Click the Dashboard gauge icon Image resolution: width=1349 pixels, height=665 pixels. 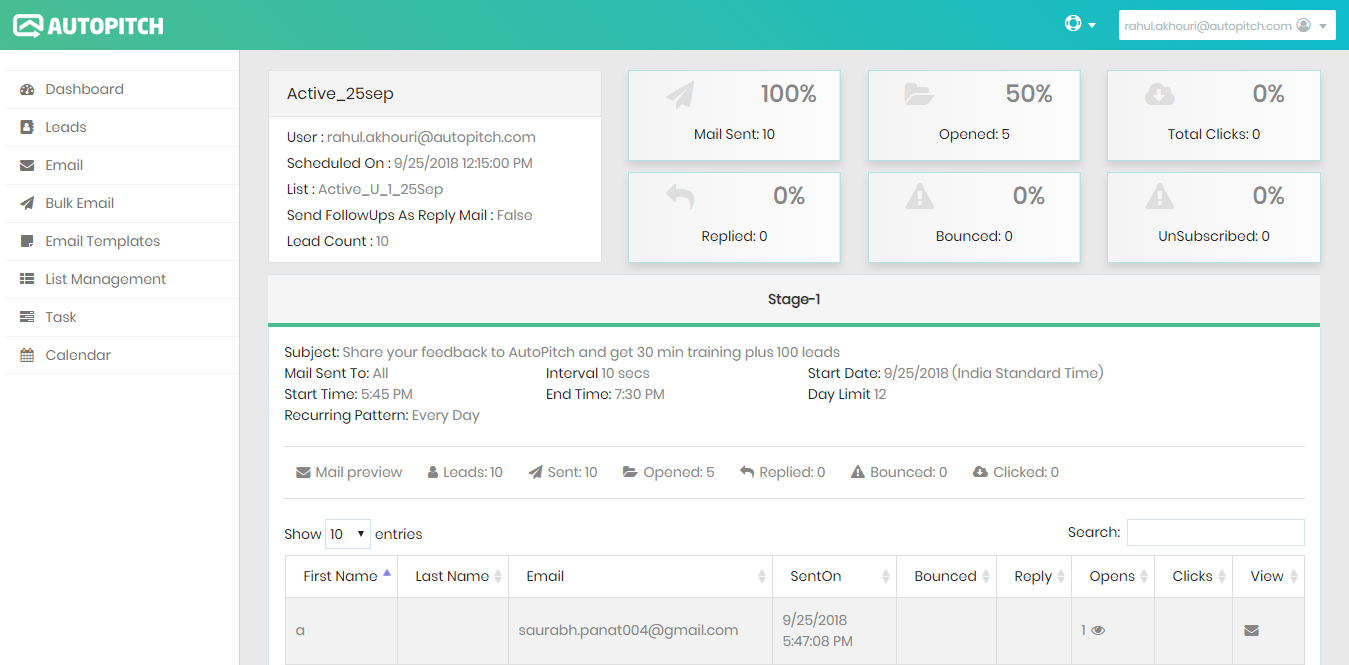27,89
